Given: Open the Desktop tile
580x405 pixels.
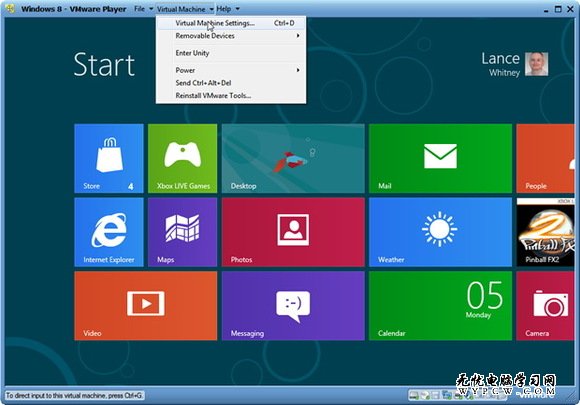Looking at the screenshot, I should tap(293, 158).
